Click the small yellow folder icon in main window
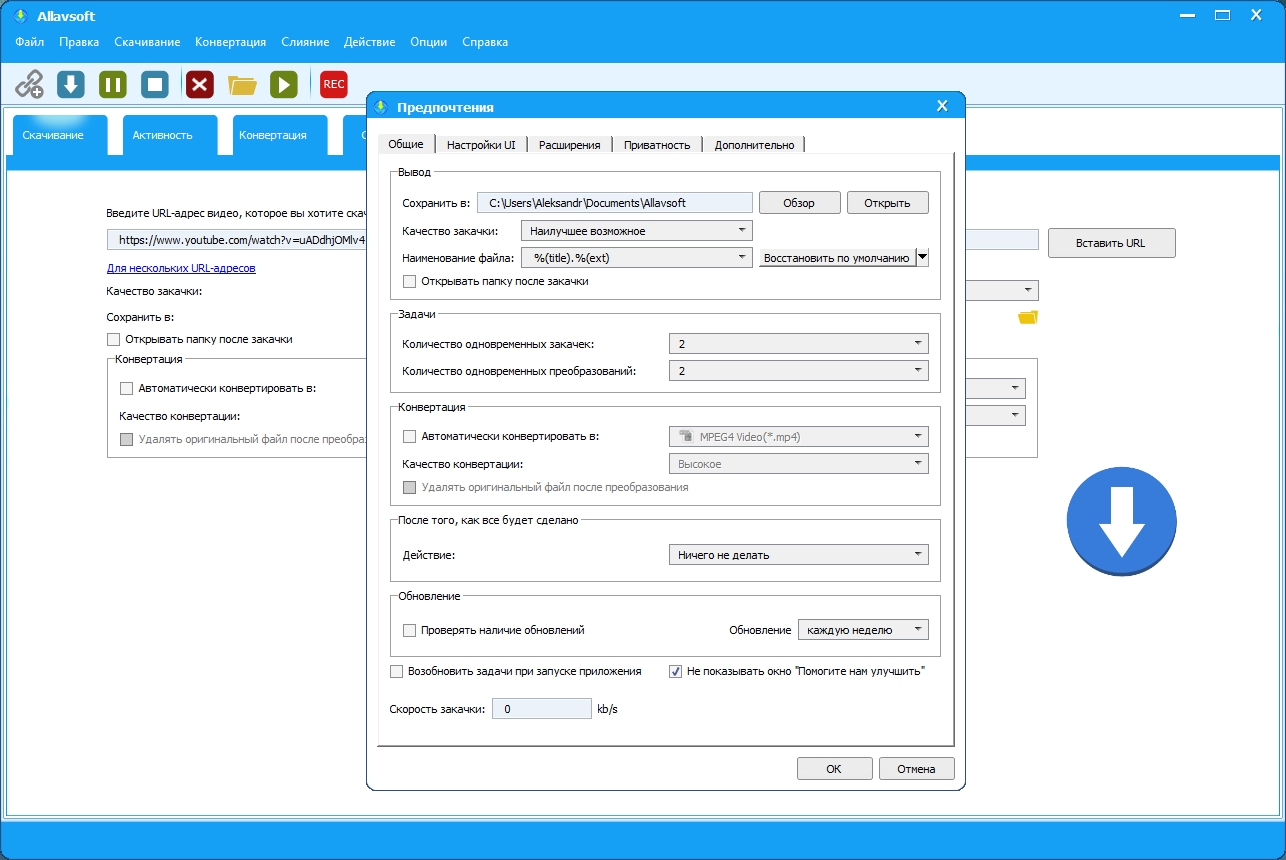The image size is (1286, 860). (1028, 317)
